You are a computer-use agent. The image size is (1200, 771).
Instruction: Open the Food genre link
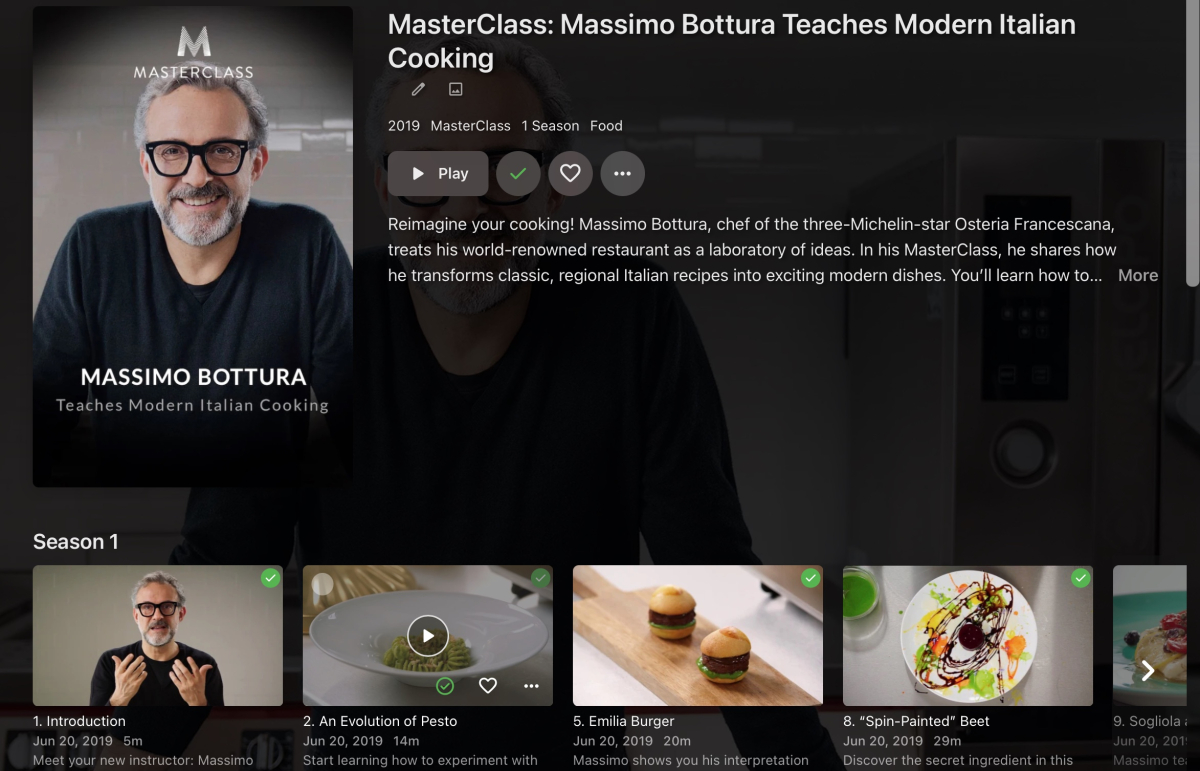606,126
